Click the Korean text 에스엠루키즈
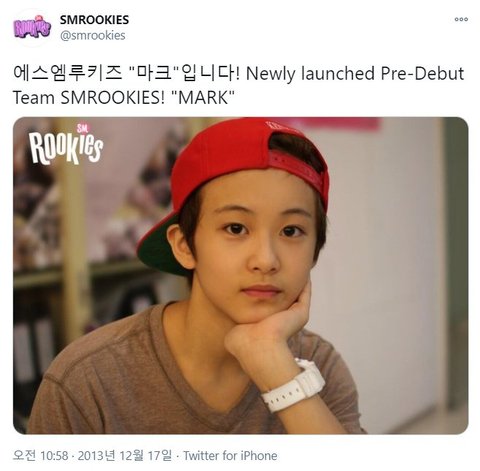The image size is (480, 471). (x=68, y=74)
